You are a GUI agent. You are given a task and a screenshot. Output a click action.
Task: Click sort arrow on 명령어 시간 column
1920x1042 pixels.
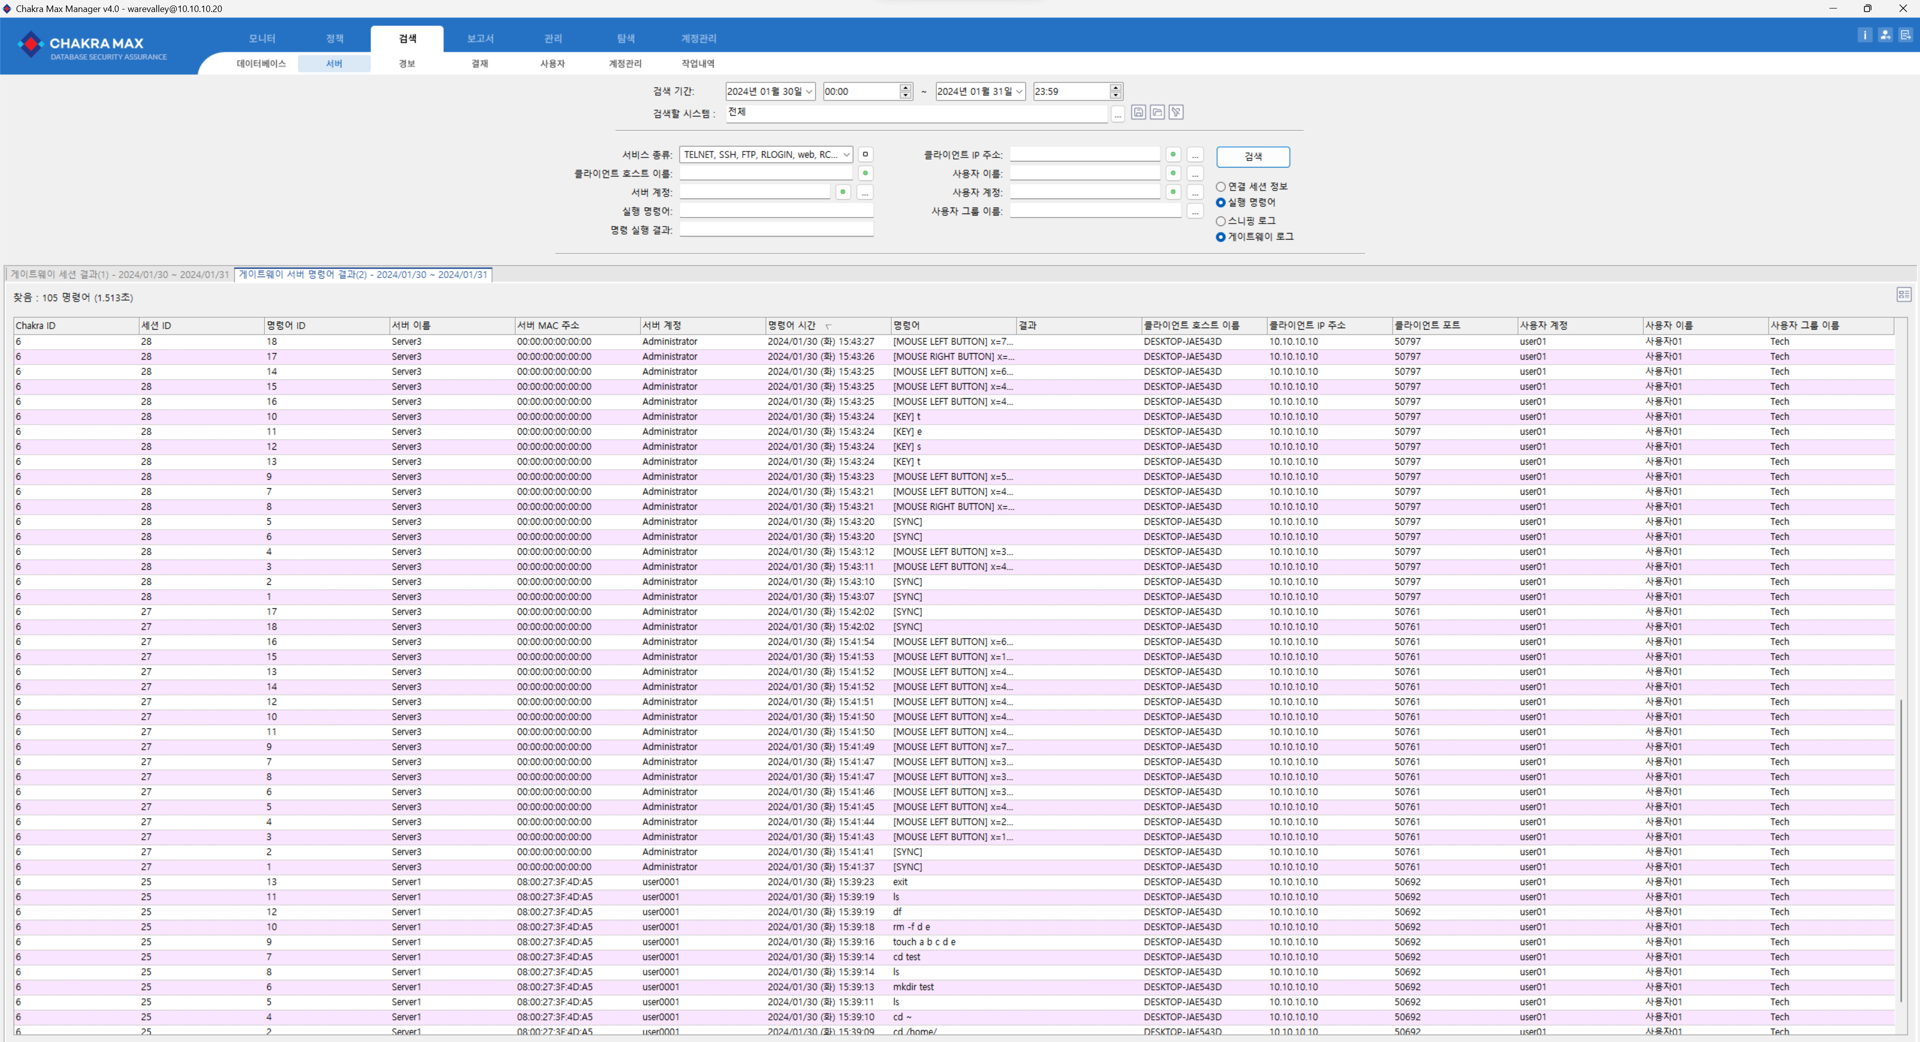click(x=828, y=326)
